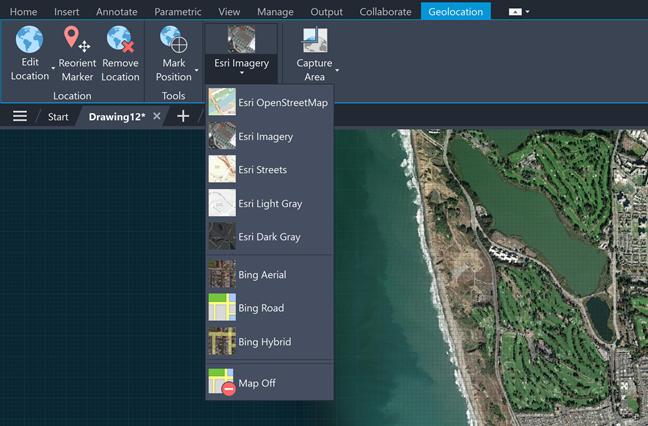
Task: Click the Esri Imagery ribbon button thumbnail
Action: click(x=241, y=39)
